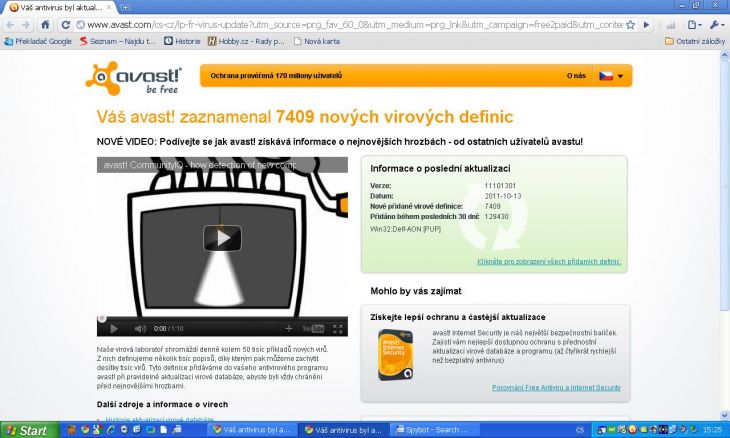
Task: Open the Windows Start button
Action: pos(29,430)
